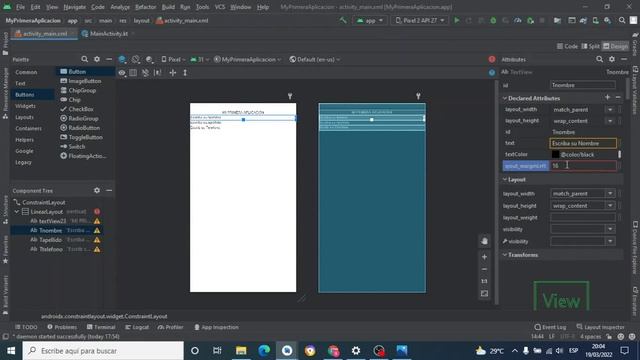Viewport: 640px width, 360px height.
Task: Select the Widgets palette category
Action: point(25,106)
